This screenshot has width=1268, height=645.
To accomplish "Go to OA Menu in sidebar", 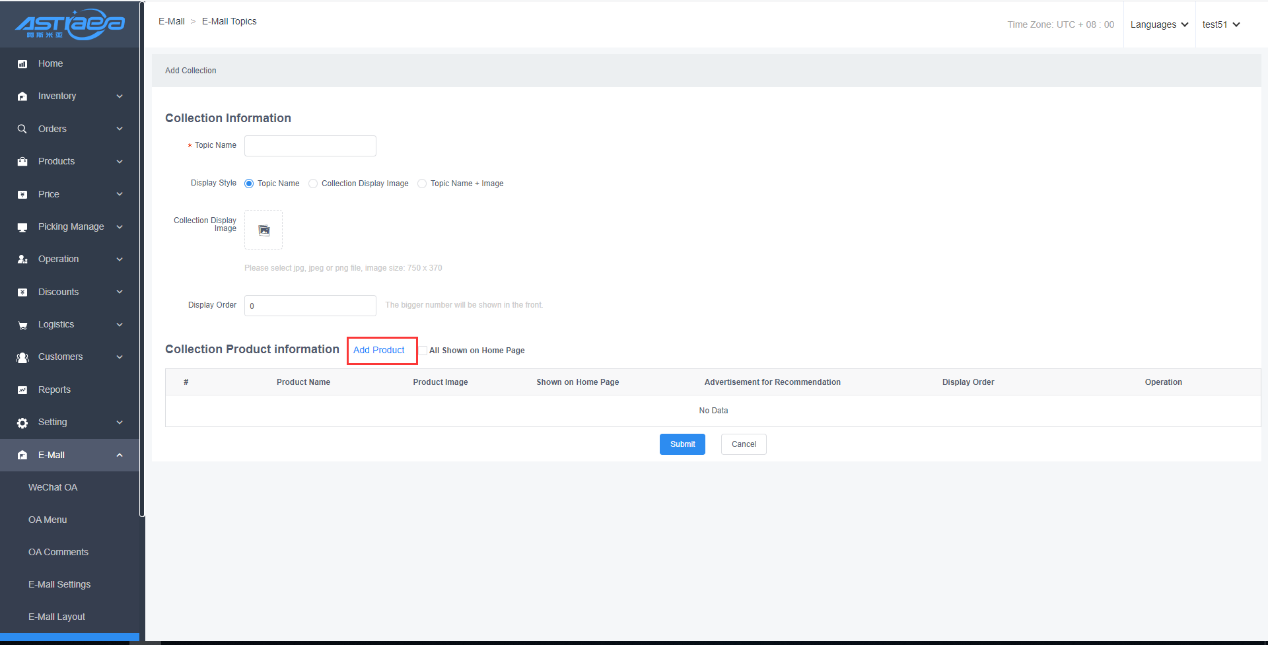I will coord(48,520).
